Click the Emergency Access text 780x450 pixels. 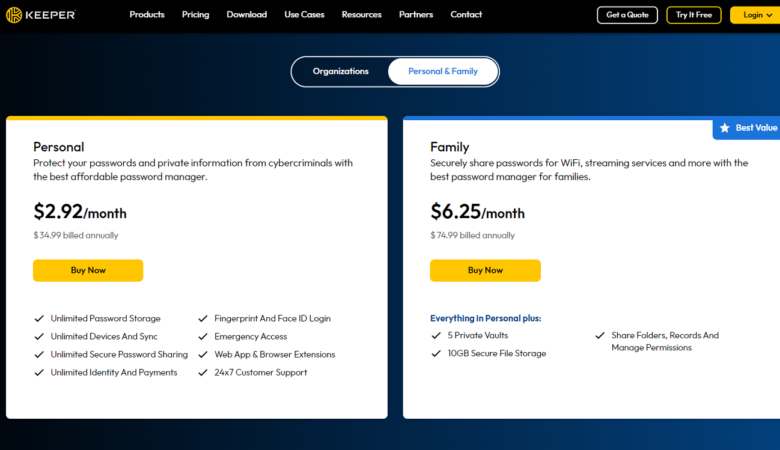pyautogui.click(x=251, y=337)
